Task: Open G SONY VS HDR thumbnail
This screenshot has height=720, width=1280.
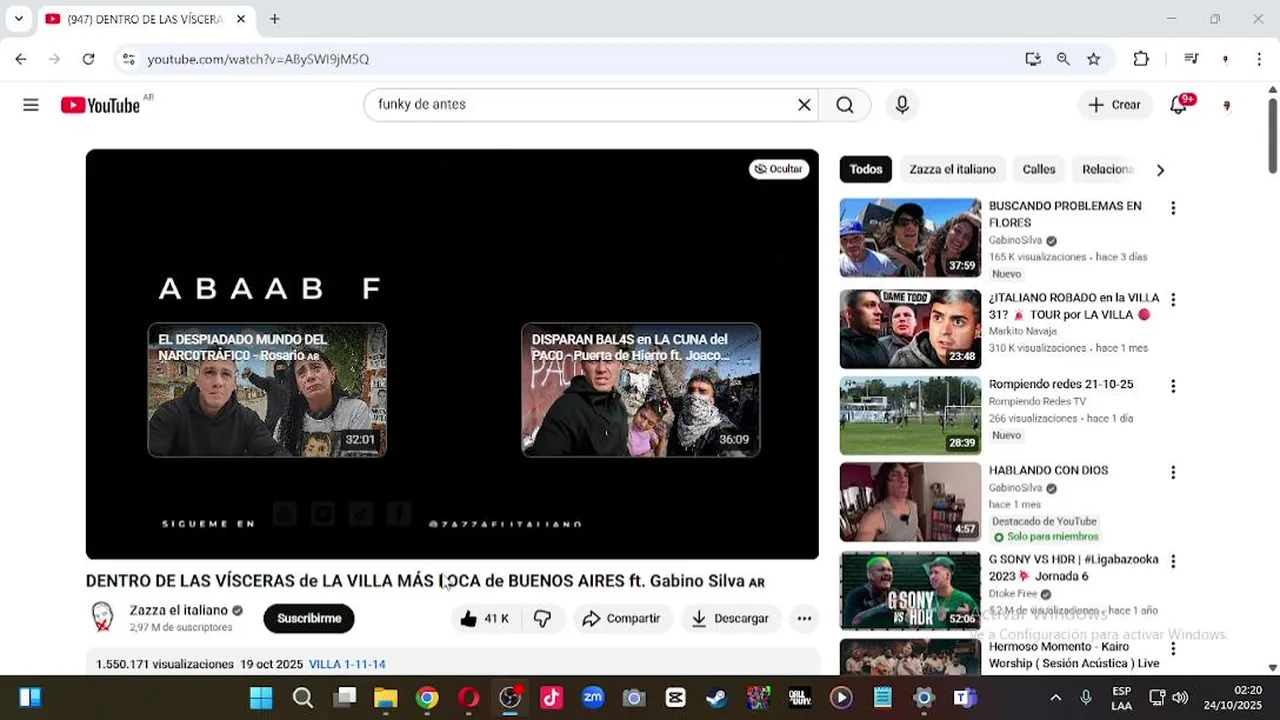Action: click(x=910, y=591)
